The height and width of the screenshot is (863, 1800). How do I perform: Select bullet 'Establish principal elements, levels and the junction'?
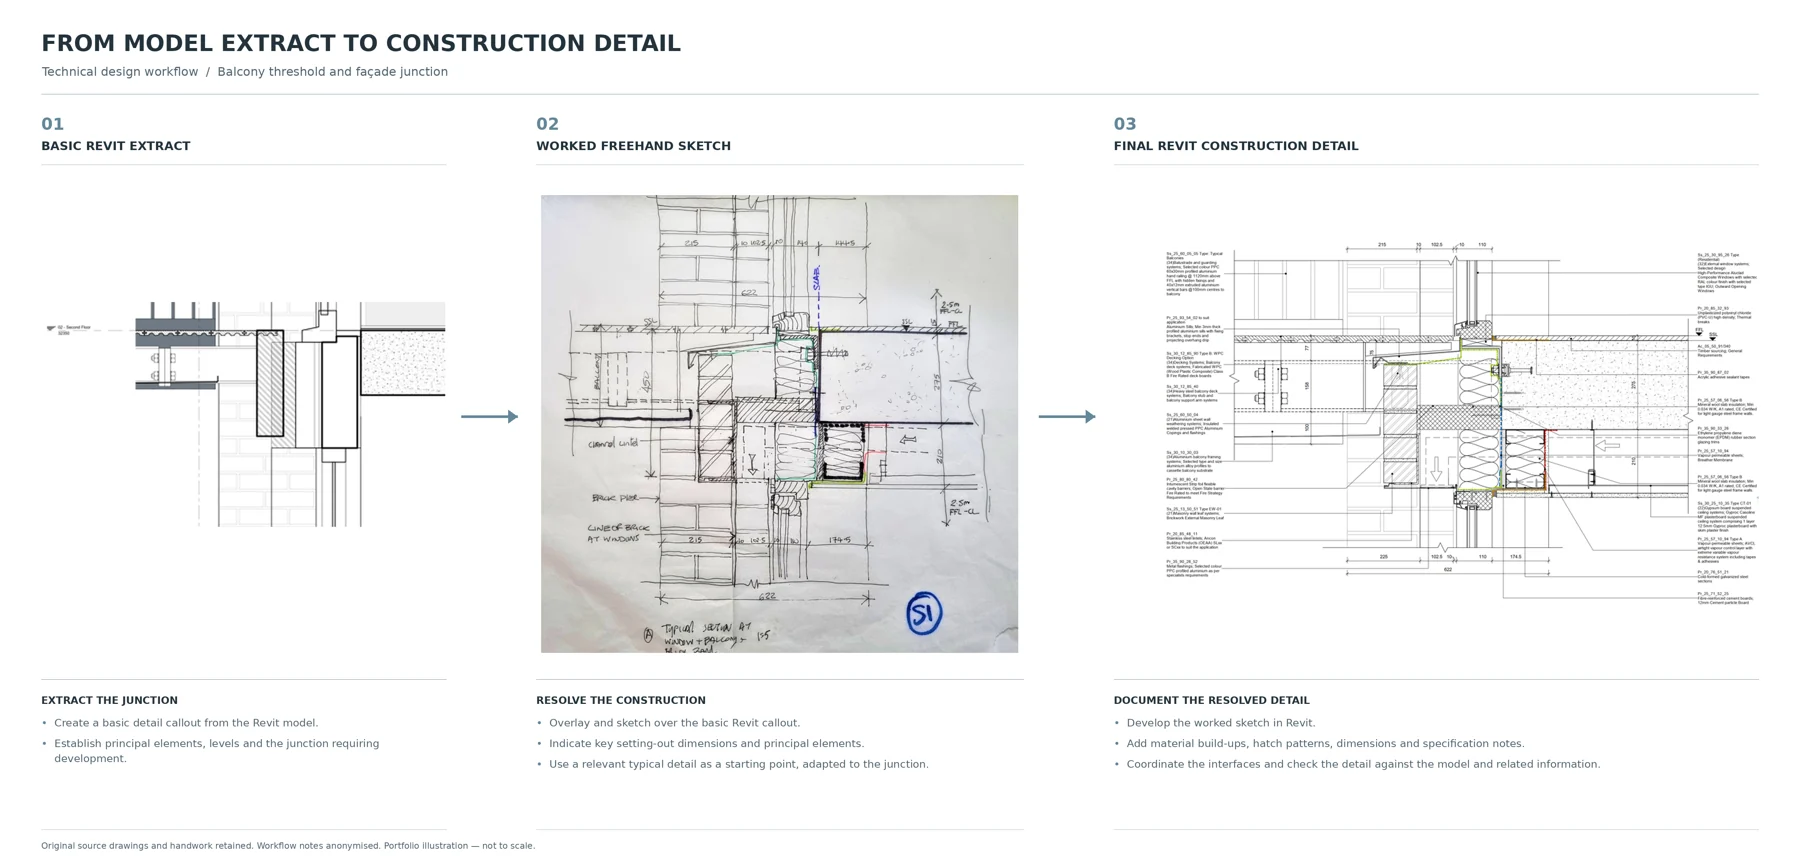(217, 751)
